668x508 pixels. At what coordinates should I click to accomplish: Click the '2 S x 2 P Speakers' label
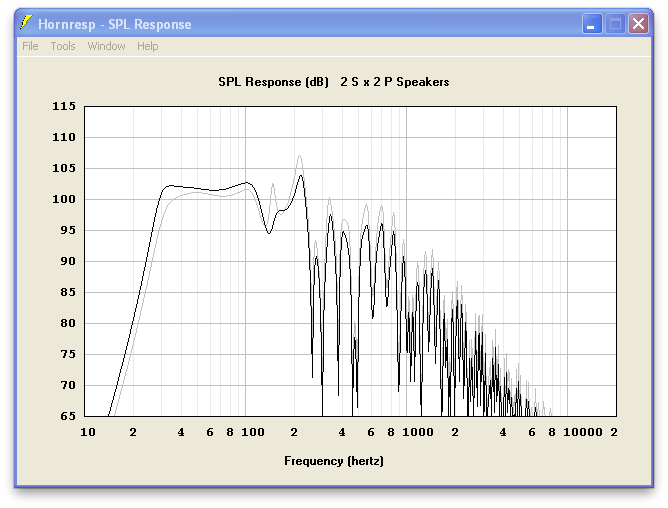(x=395, y=82)
